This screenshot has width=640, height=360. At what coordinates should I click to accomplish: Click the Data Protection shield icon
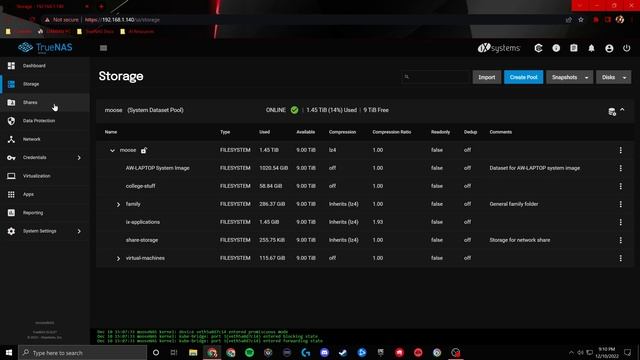(x=11, y=121)
